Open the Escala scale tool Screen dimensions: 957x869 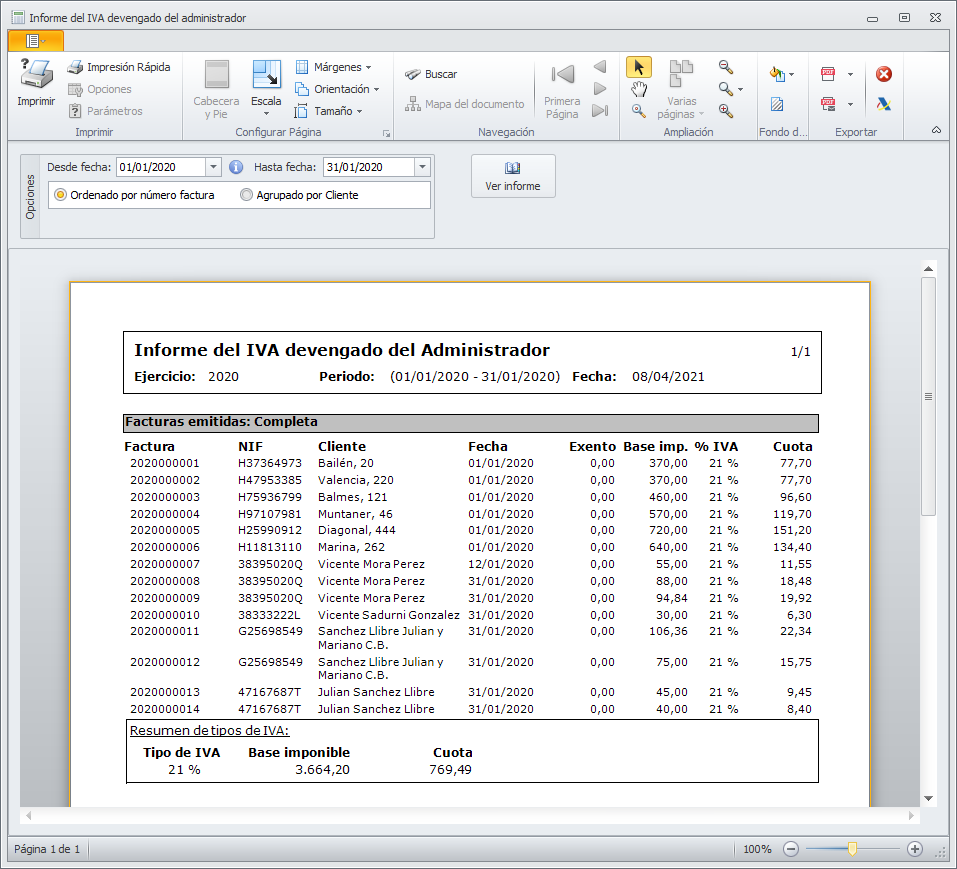[266, 87]
